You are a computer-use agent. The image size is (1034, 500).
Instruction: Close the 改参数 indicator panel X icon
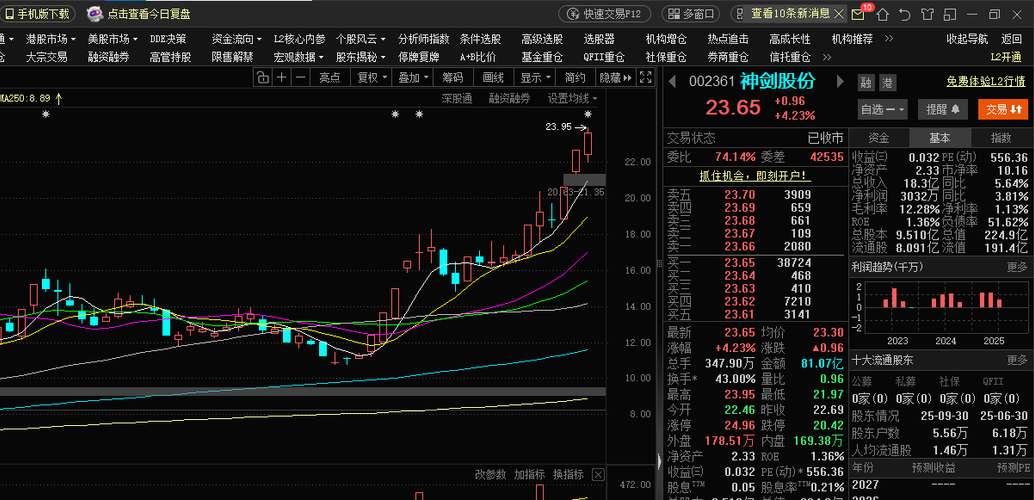point(597,474)
